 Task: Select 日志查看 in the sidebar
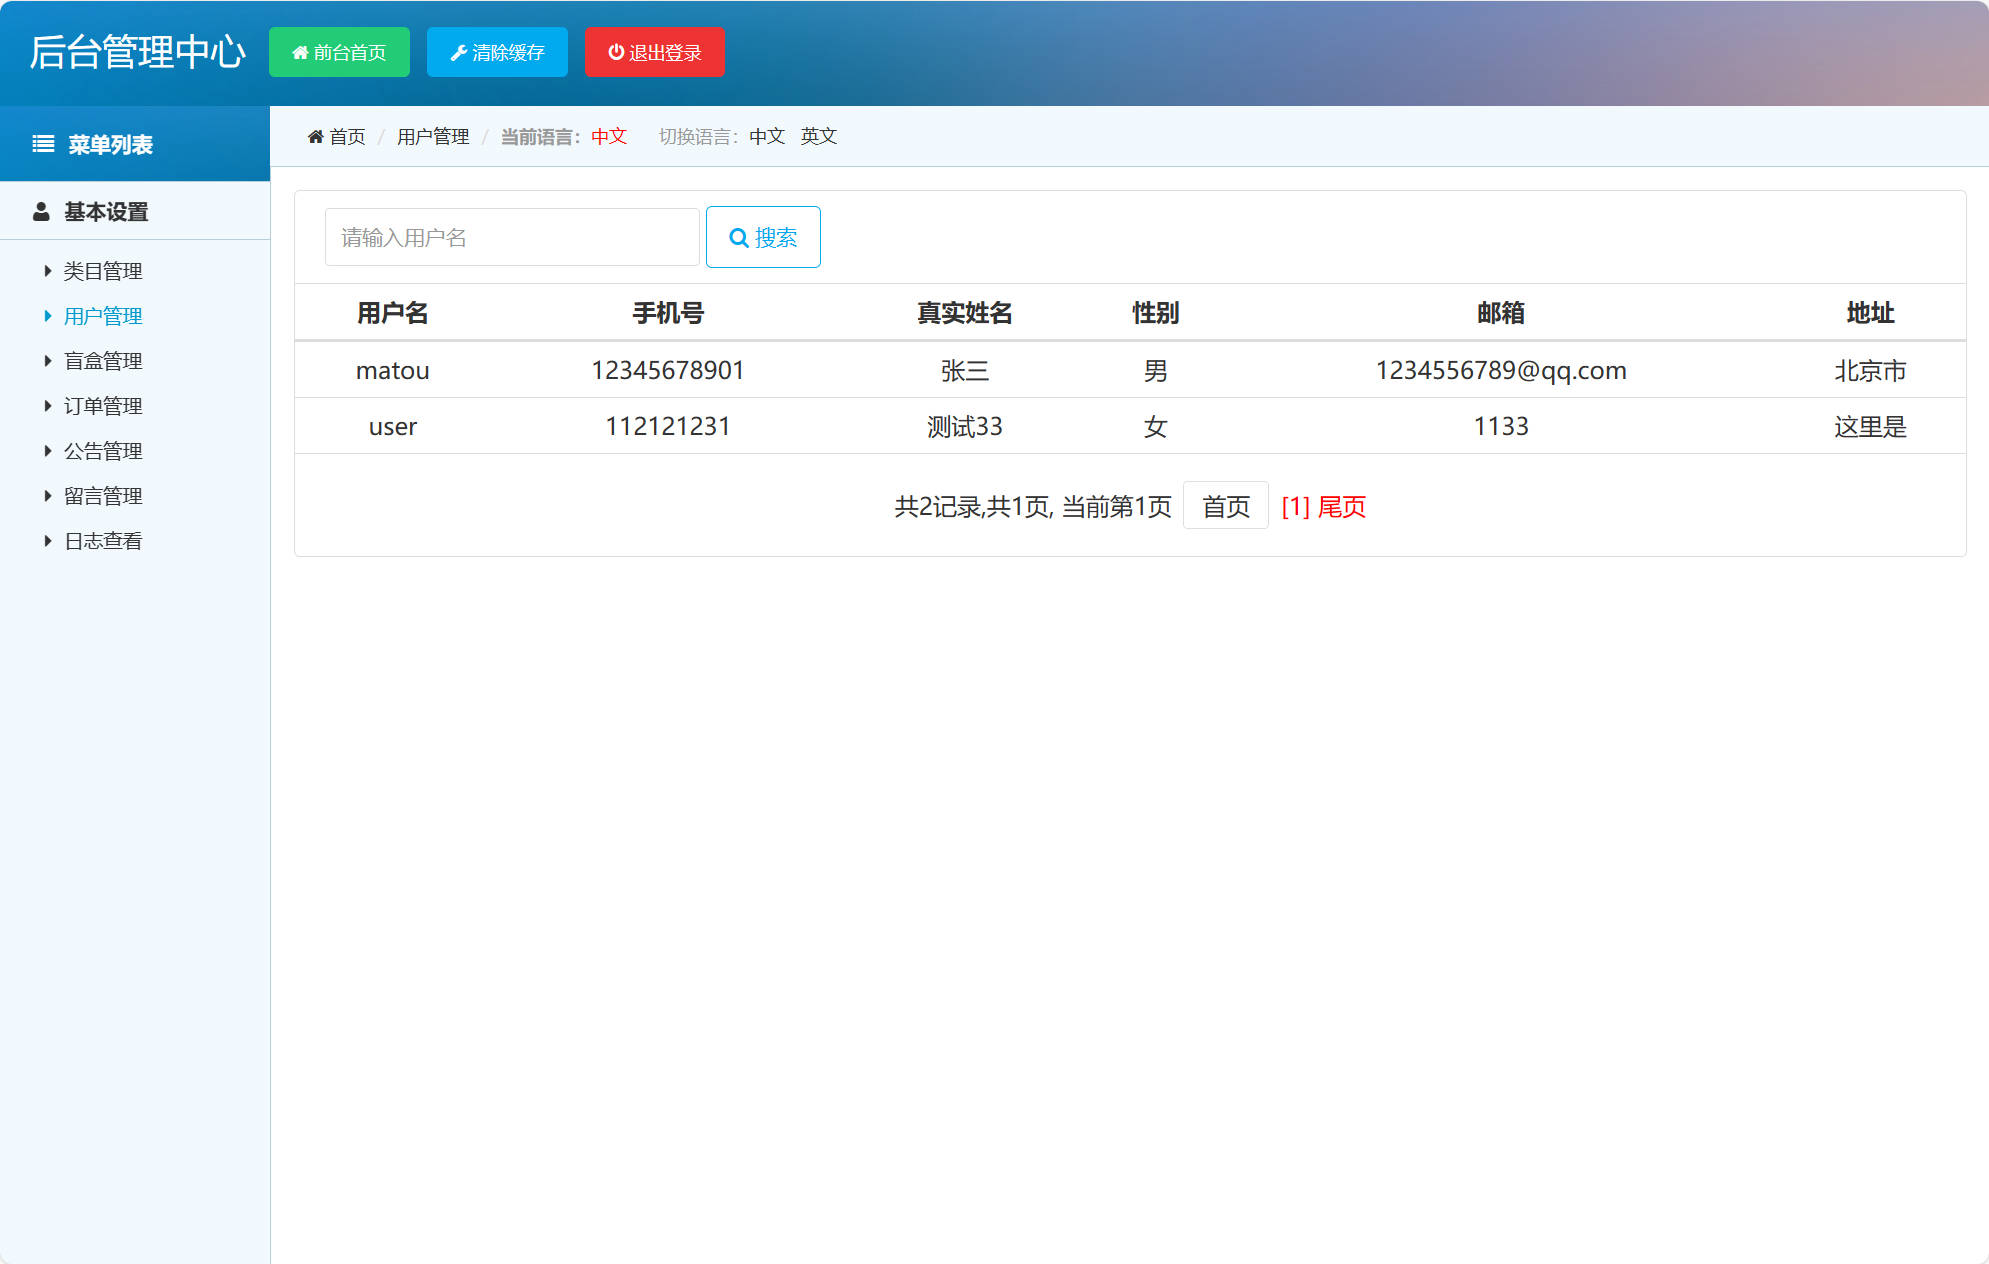(x=103, y=540)
